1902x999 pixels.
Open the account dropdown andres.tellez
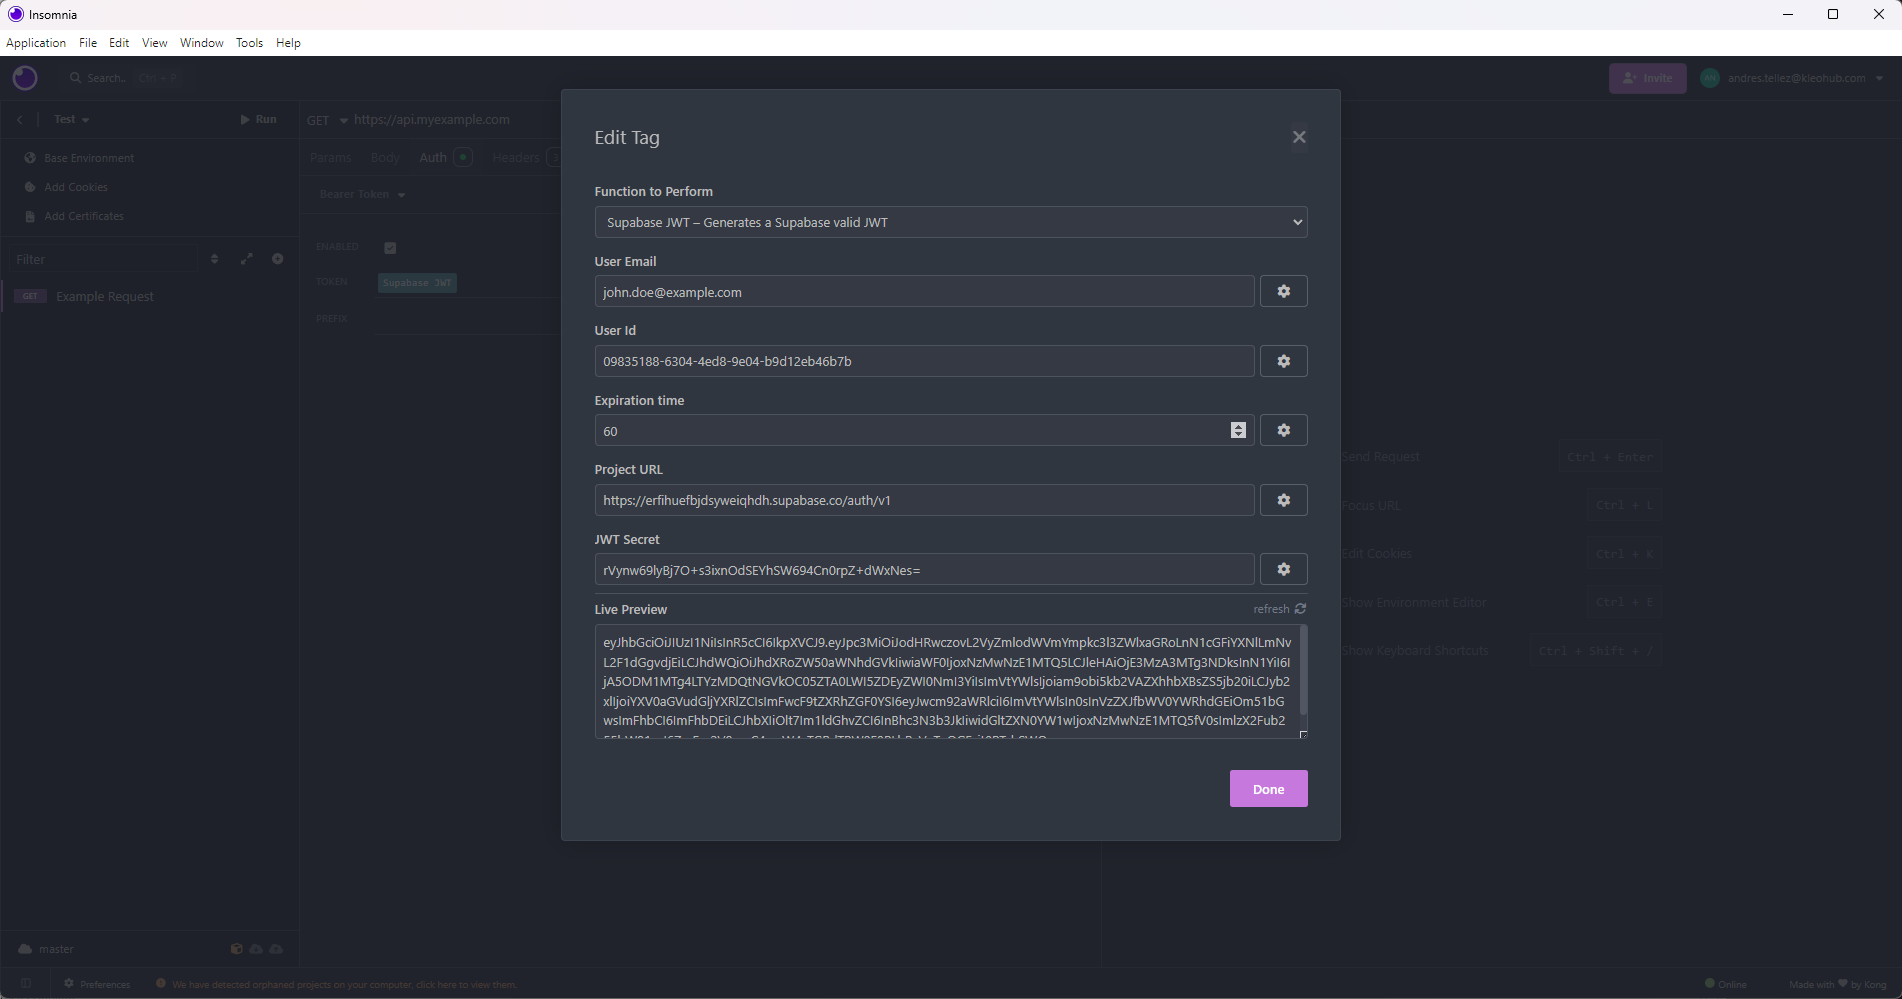tap(1792, 78)
